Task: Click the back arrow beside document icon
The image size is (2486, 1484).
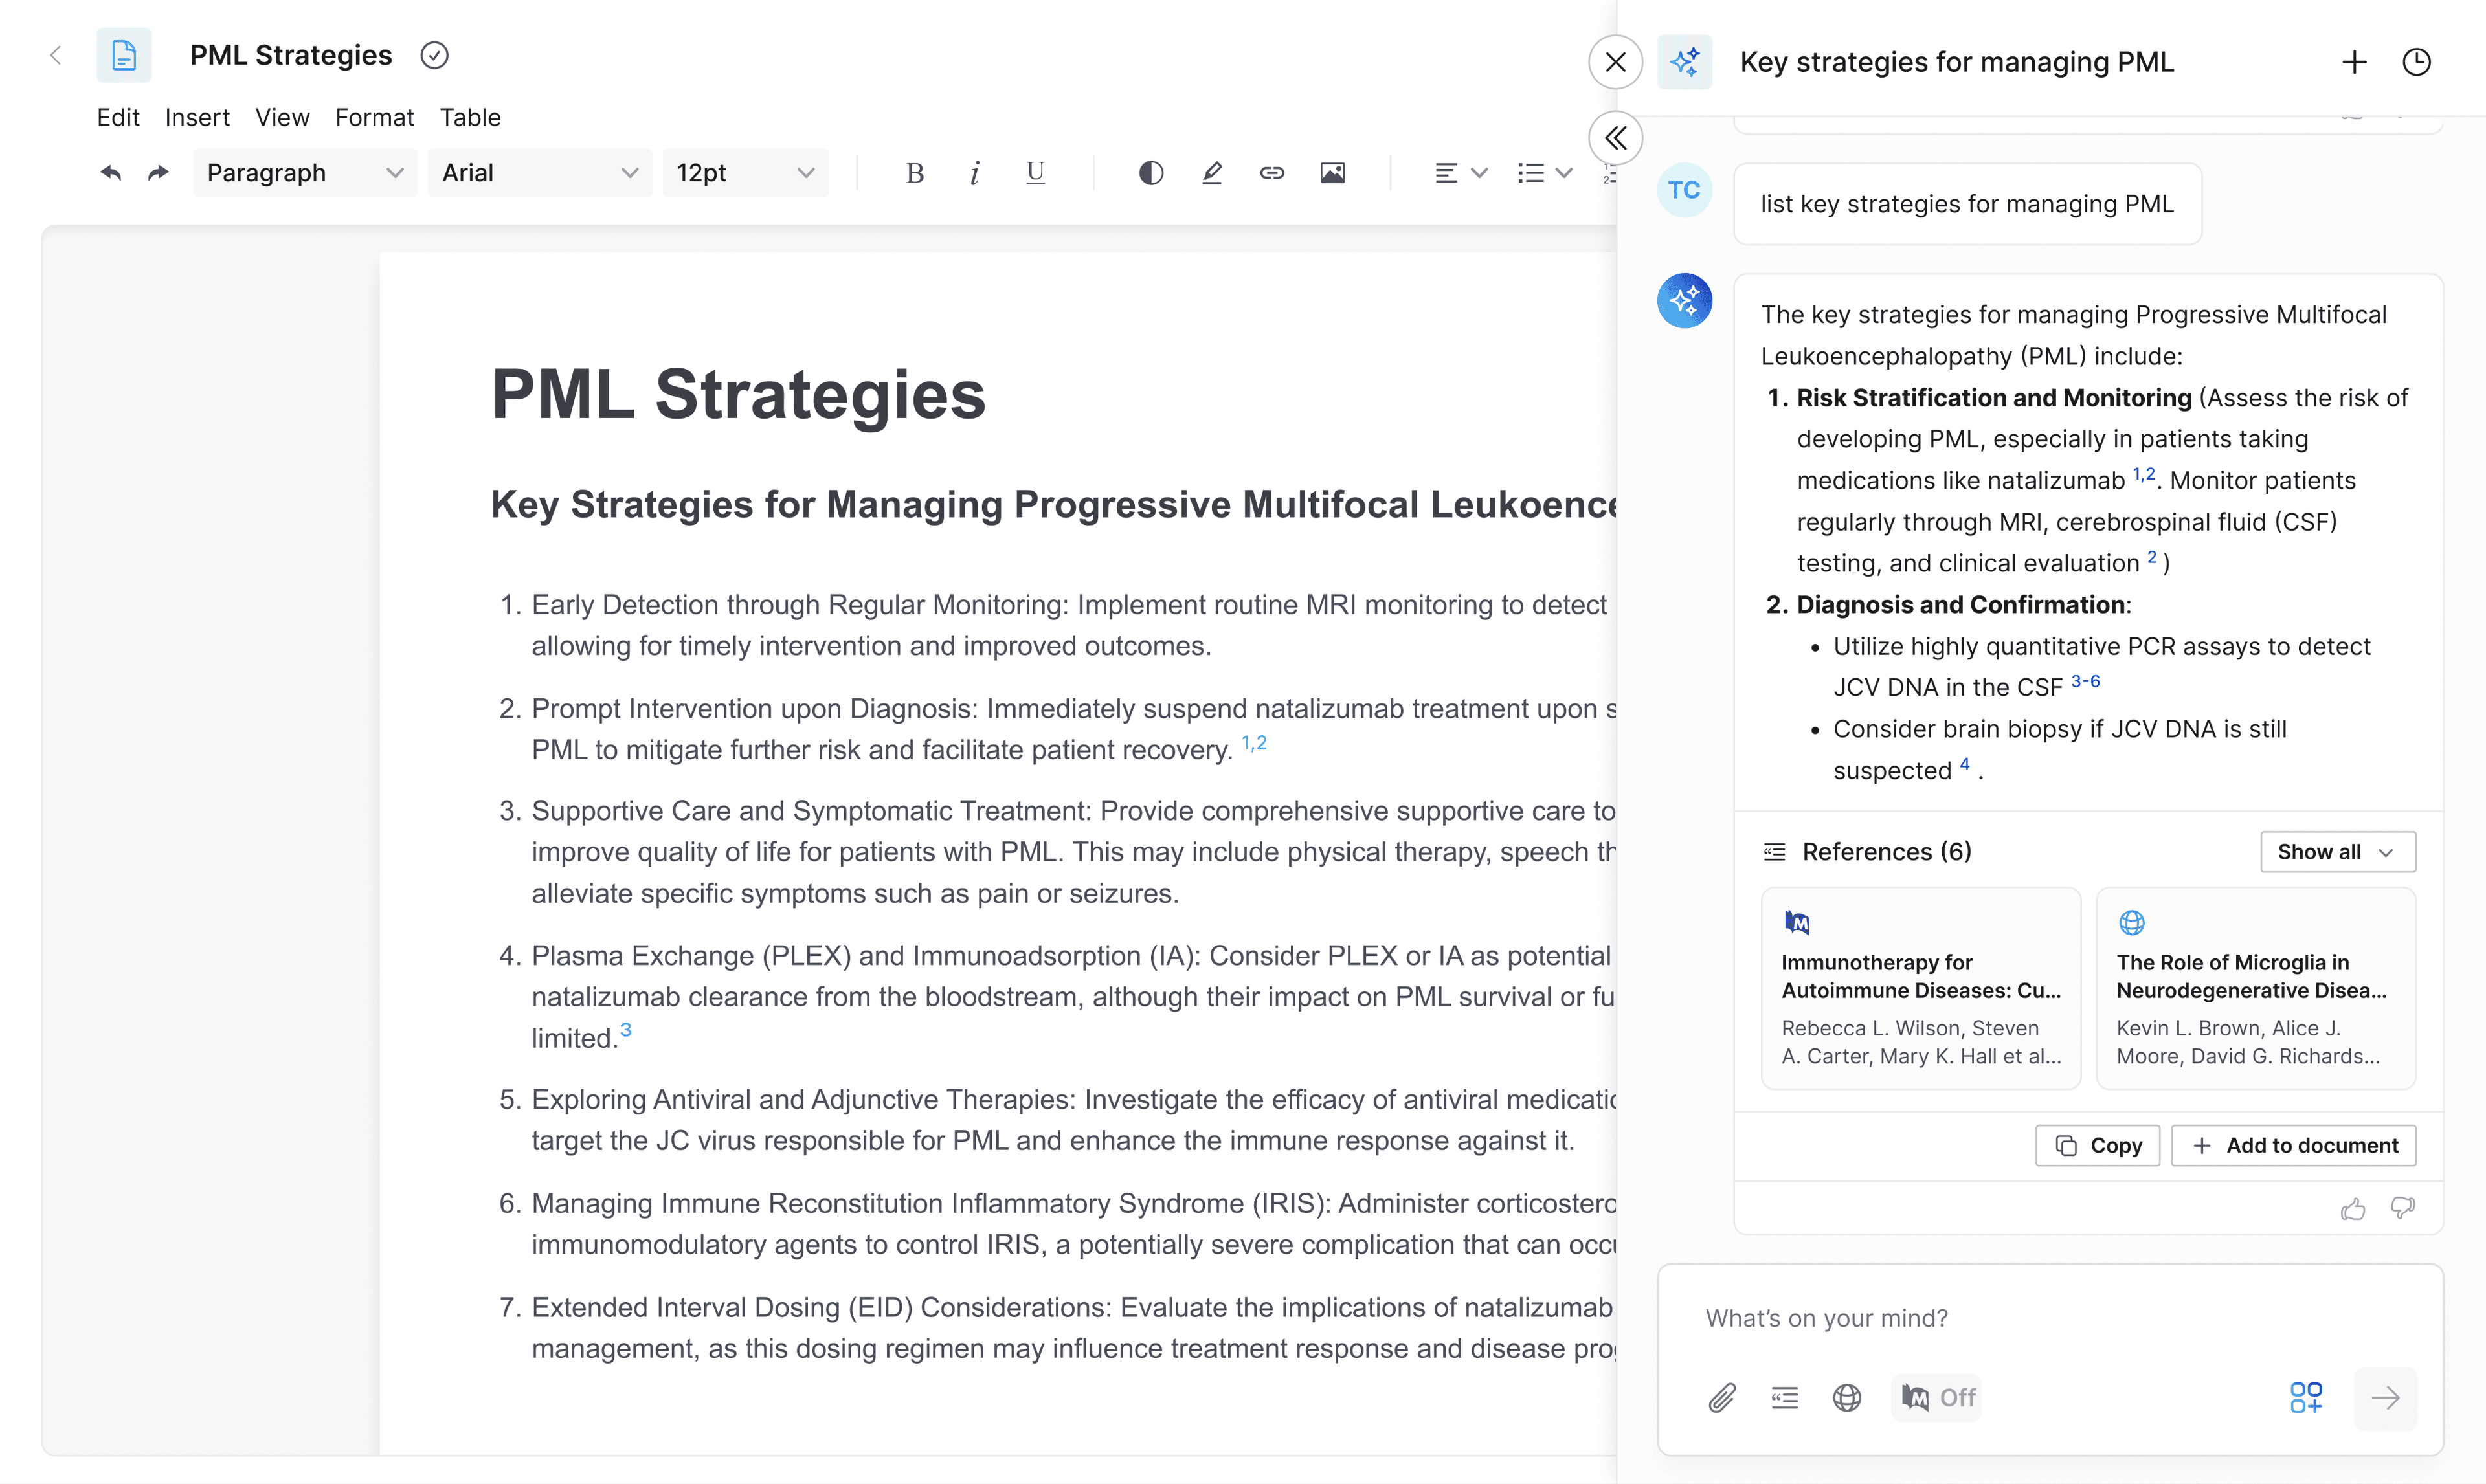Action: coord(56,55)
